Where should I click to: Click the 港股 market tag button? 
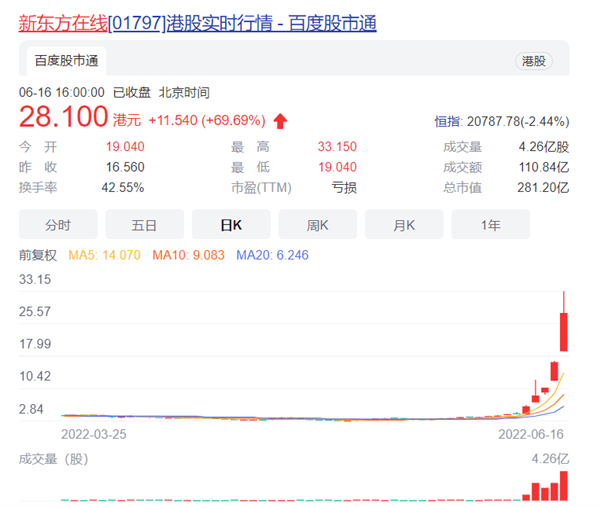(533, 61)
